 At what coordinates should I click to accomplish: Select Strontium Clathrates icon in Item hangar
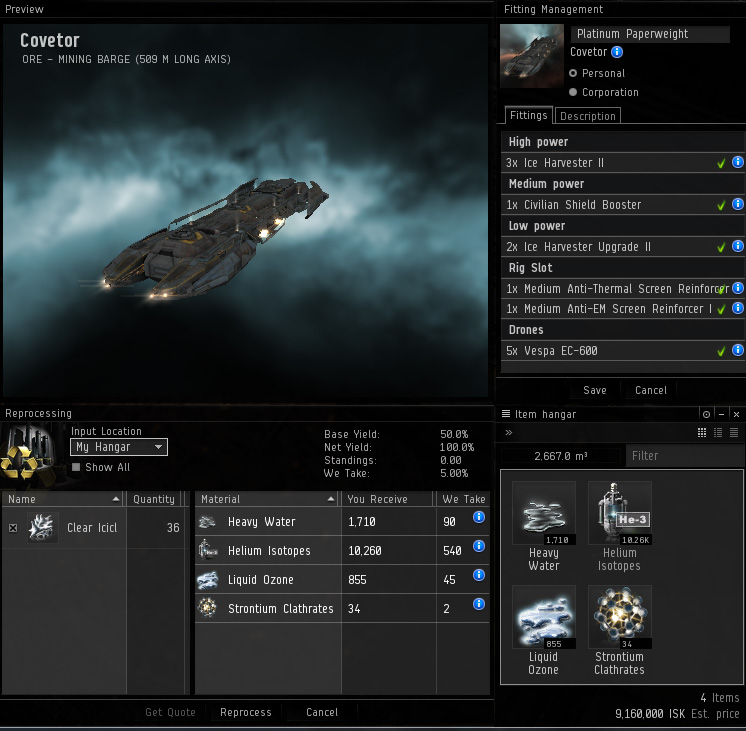point(620,617)
